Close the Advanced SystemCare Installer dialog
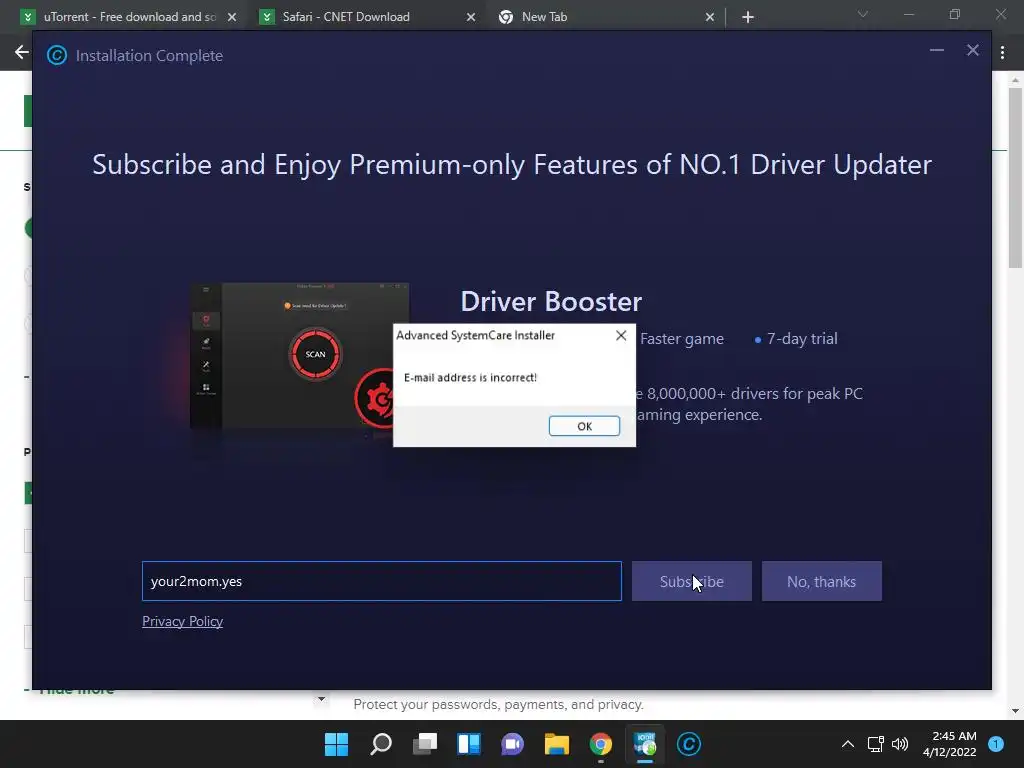Image resolution: width=1024 pixels, height=768 pixels. (621, 335)
